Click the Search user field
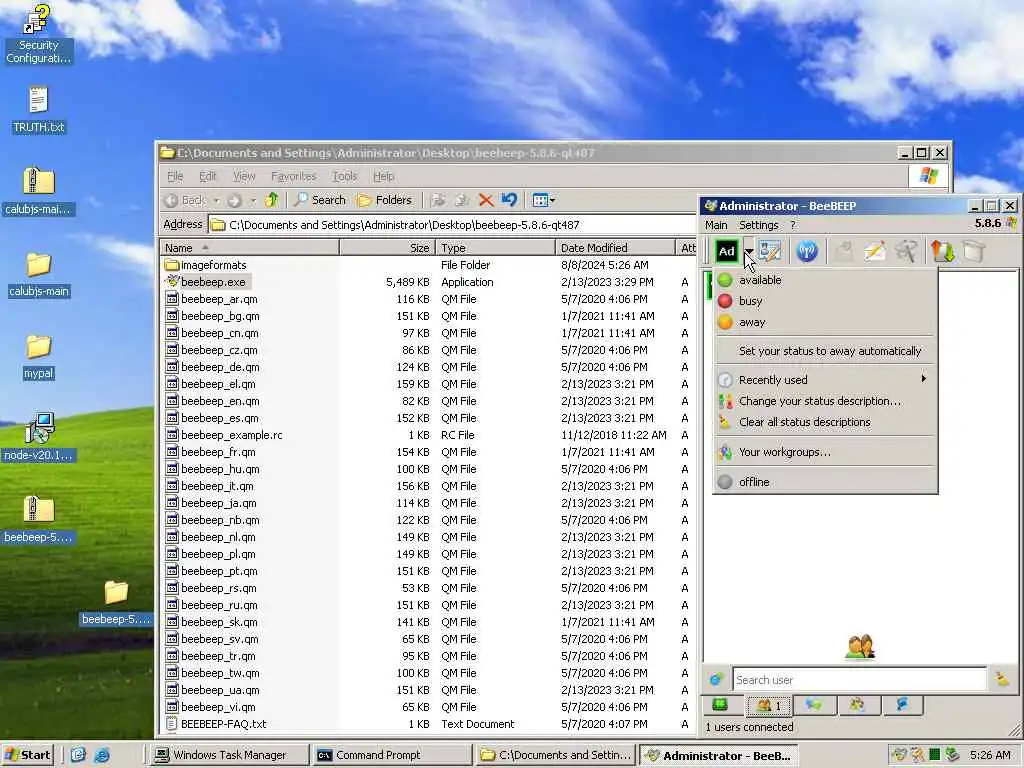 click(859, 680)
